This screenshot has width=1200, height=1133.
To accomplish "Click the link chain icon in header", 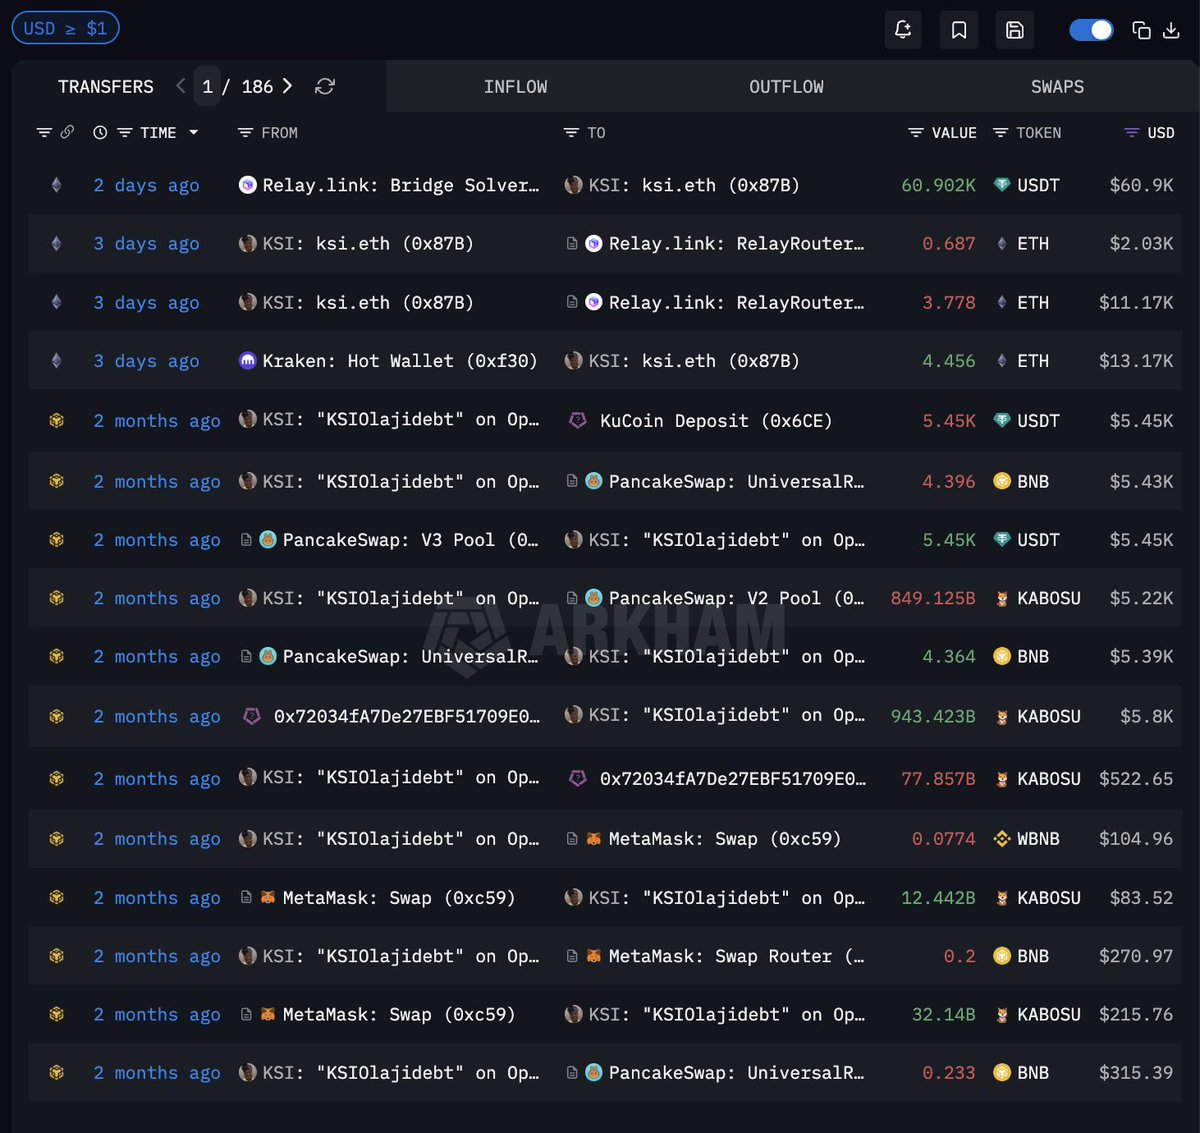I will pos(67,132).
